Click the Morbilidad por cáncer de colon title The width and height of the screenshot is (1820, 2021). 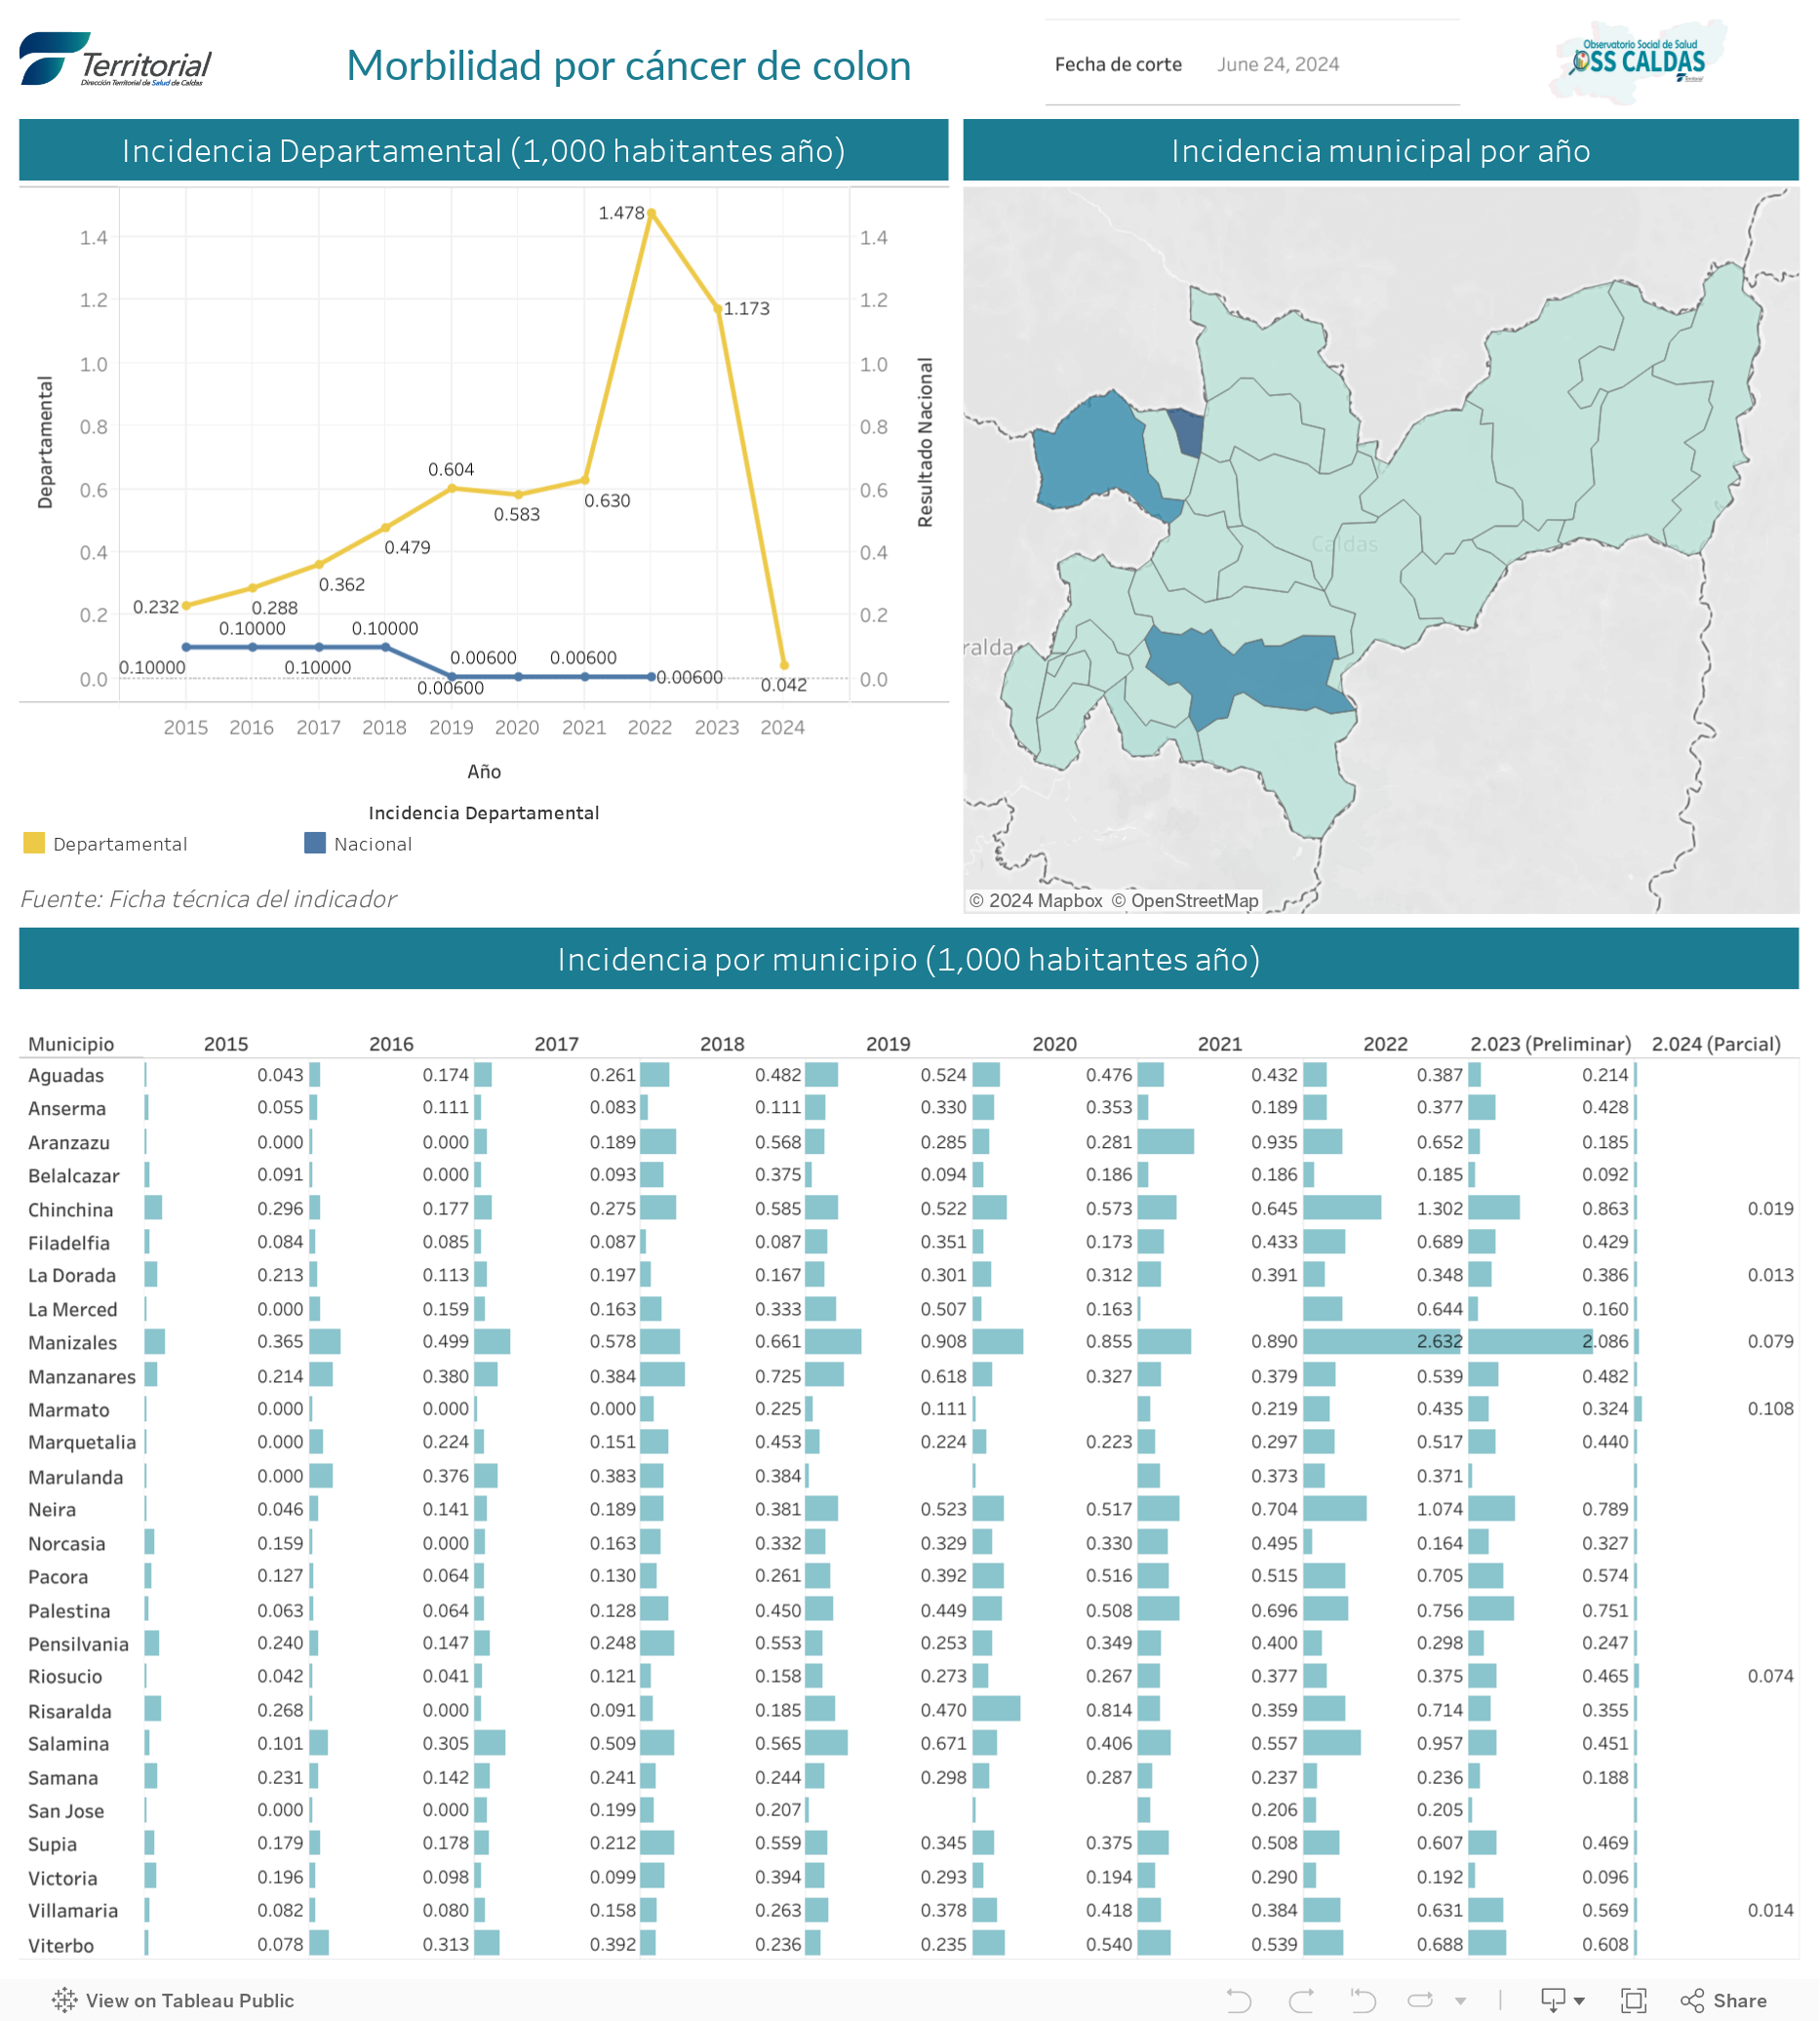point(628,65)
